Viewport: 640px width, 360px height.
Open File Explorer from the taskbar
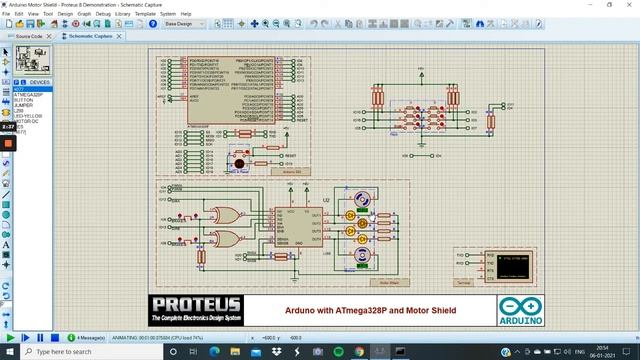[x=235, y=351]
